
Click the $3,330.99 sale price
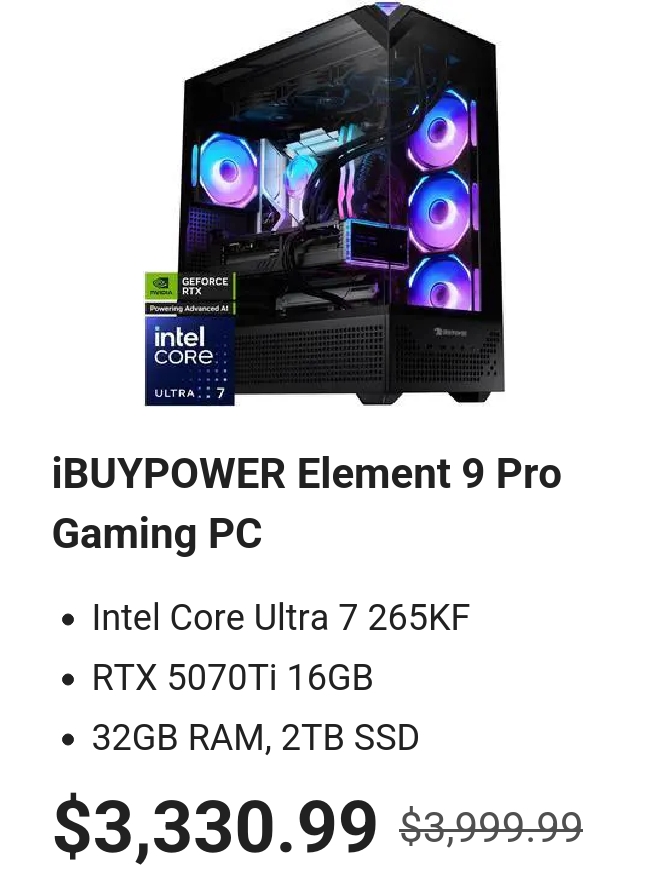click(215, 825)
